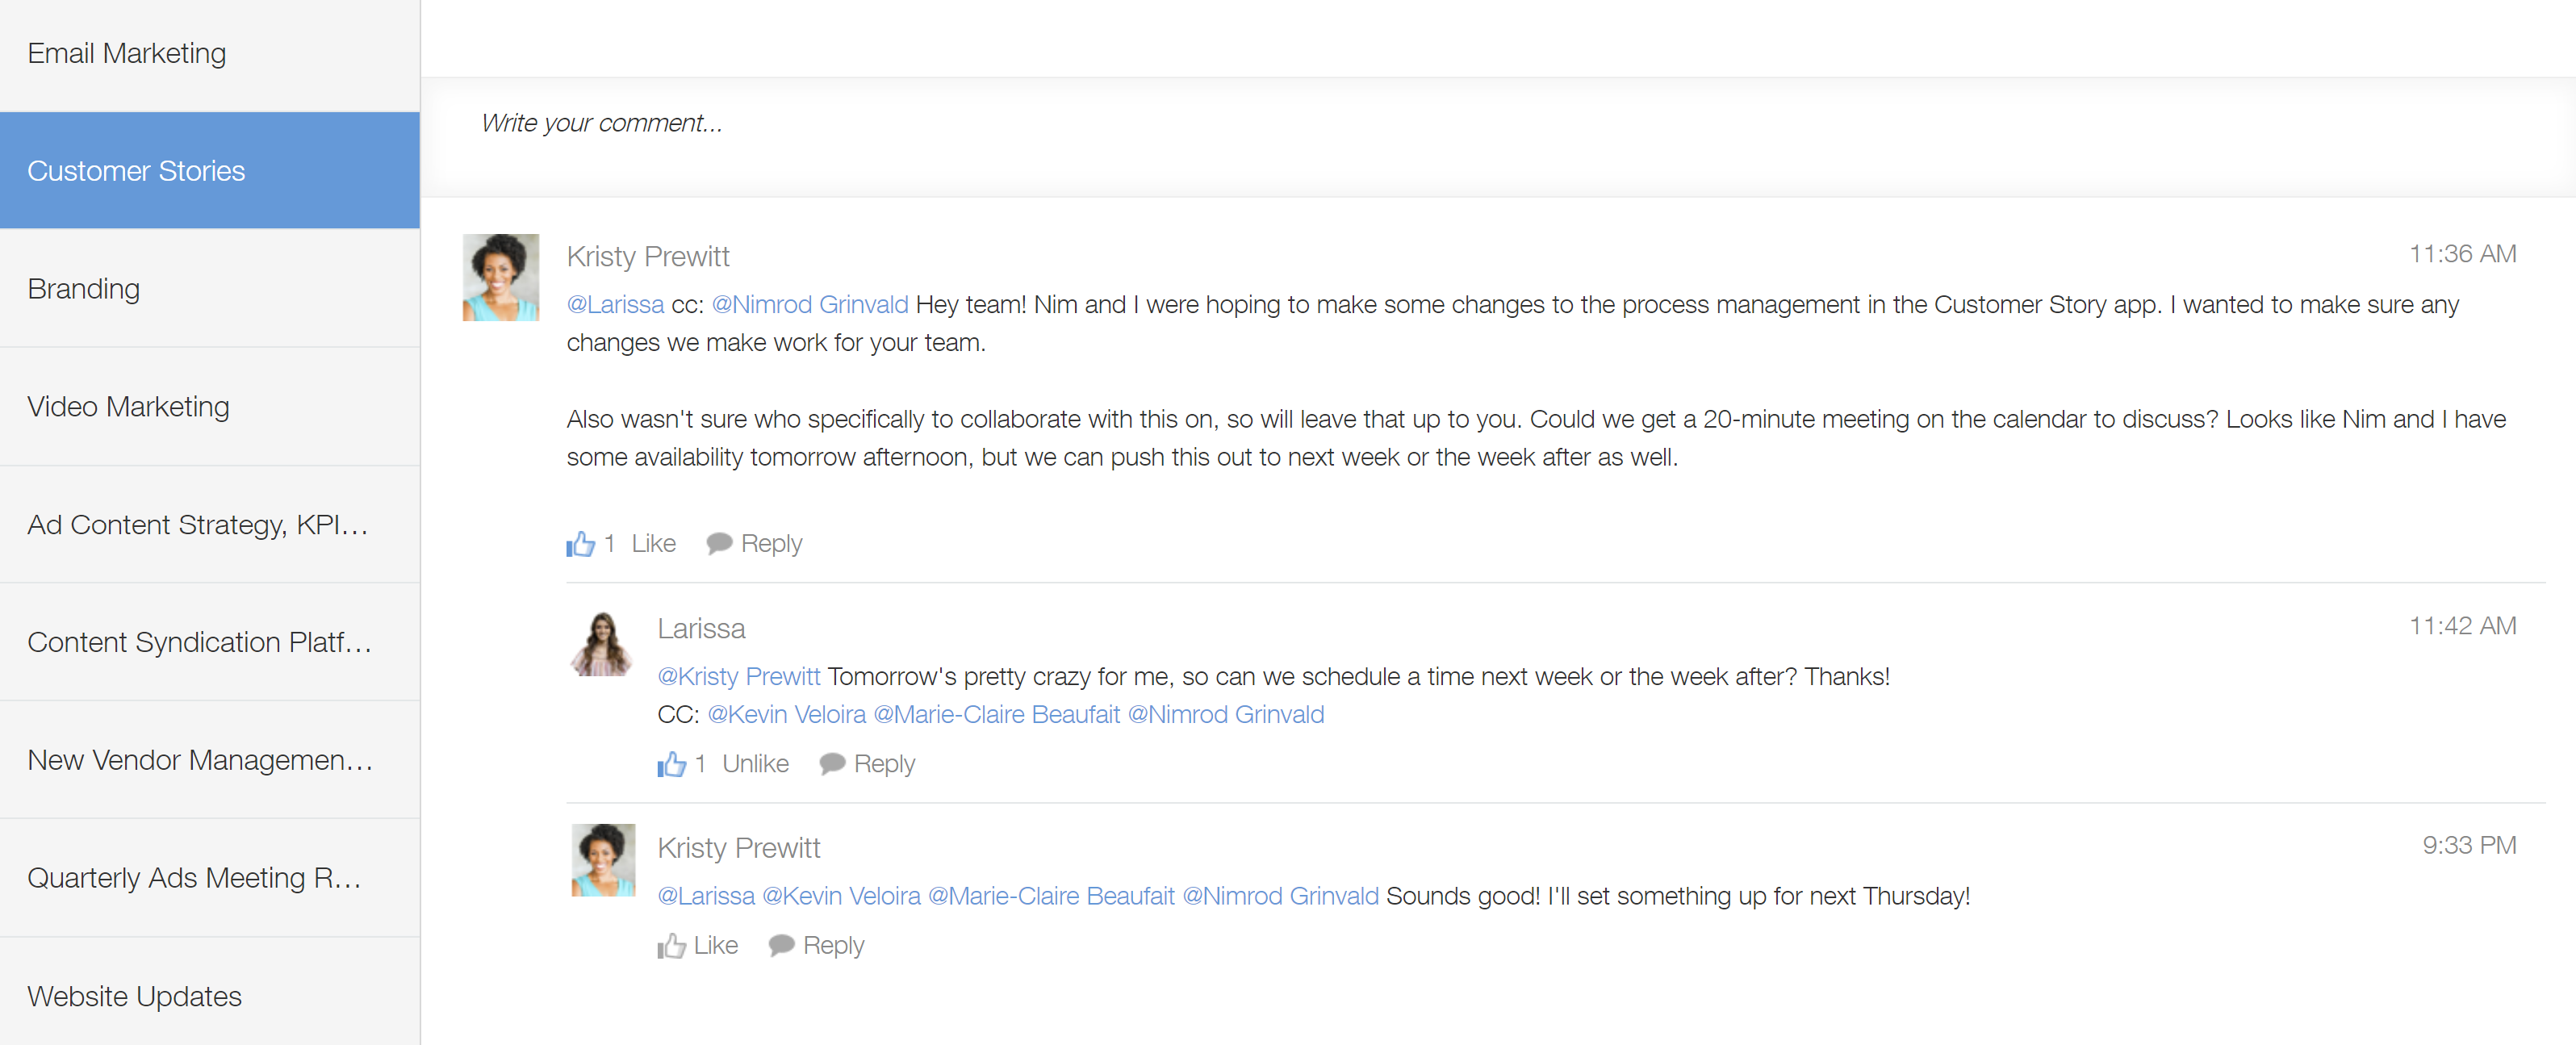This screenshot has height=1045, width=2576.
Task: Open Kristy Prewitt's avatar on the 11:36 AM comment
Action: pos(501,277)
